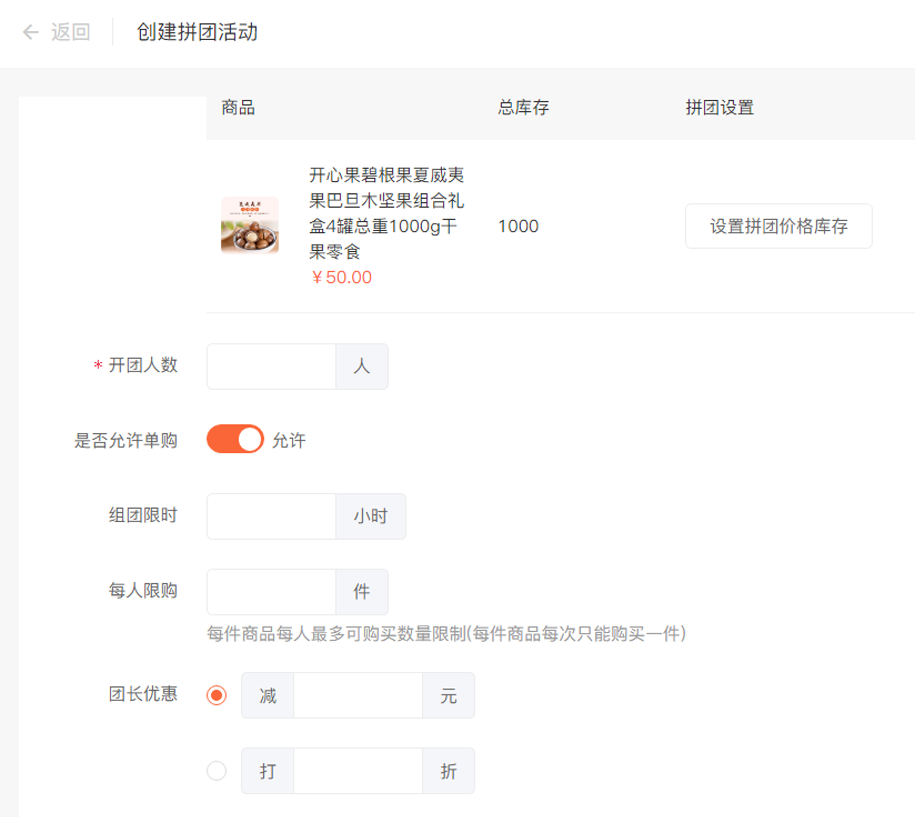This screenshot has width=915, height=817.
Task: Select the 打 折 discount radio button
Action: (216, 771)
